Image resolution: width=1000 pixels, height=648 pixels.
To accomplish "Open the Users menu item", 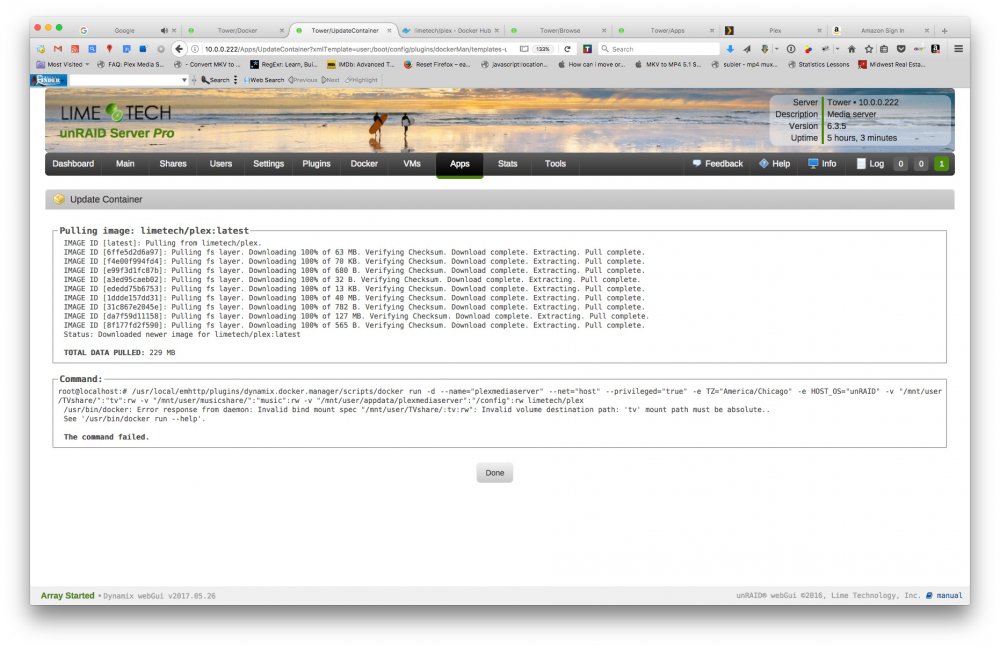I will pos(221,164).
